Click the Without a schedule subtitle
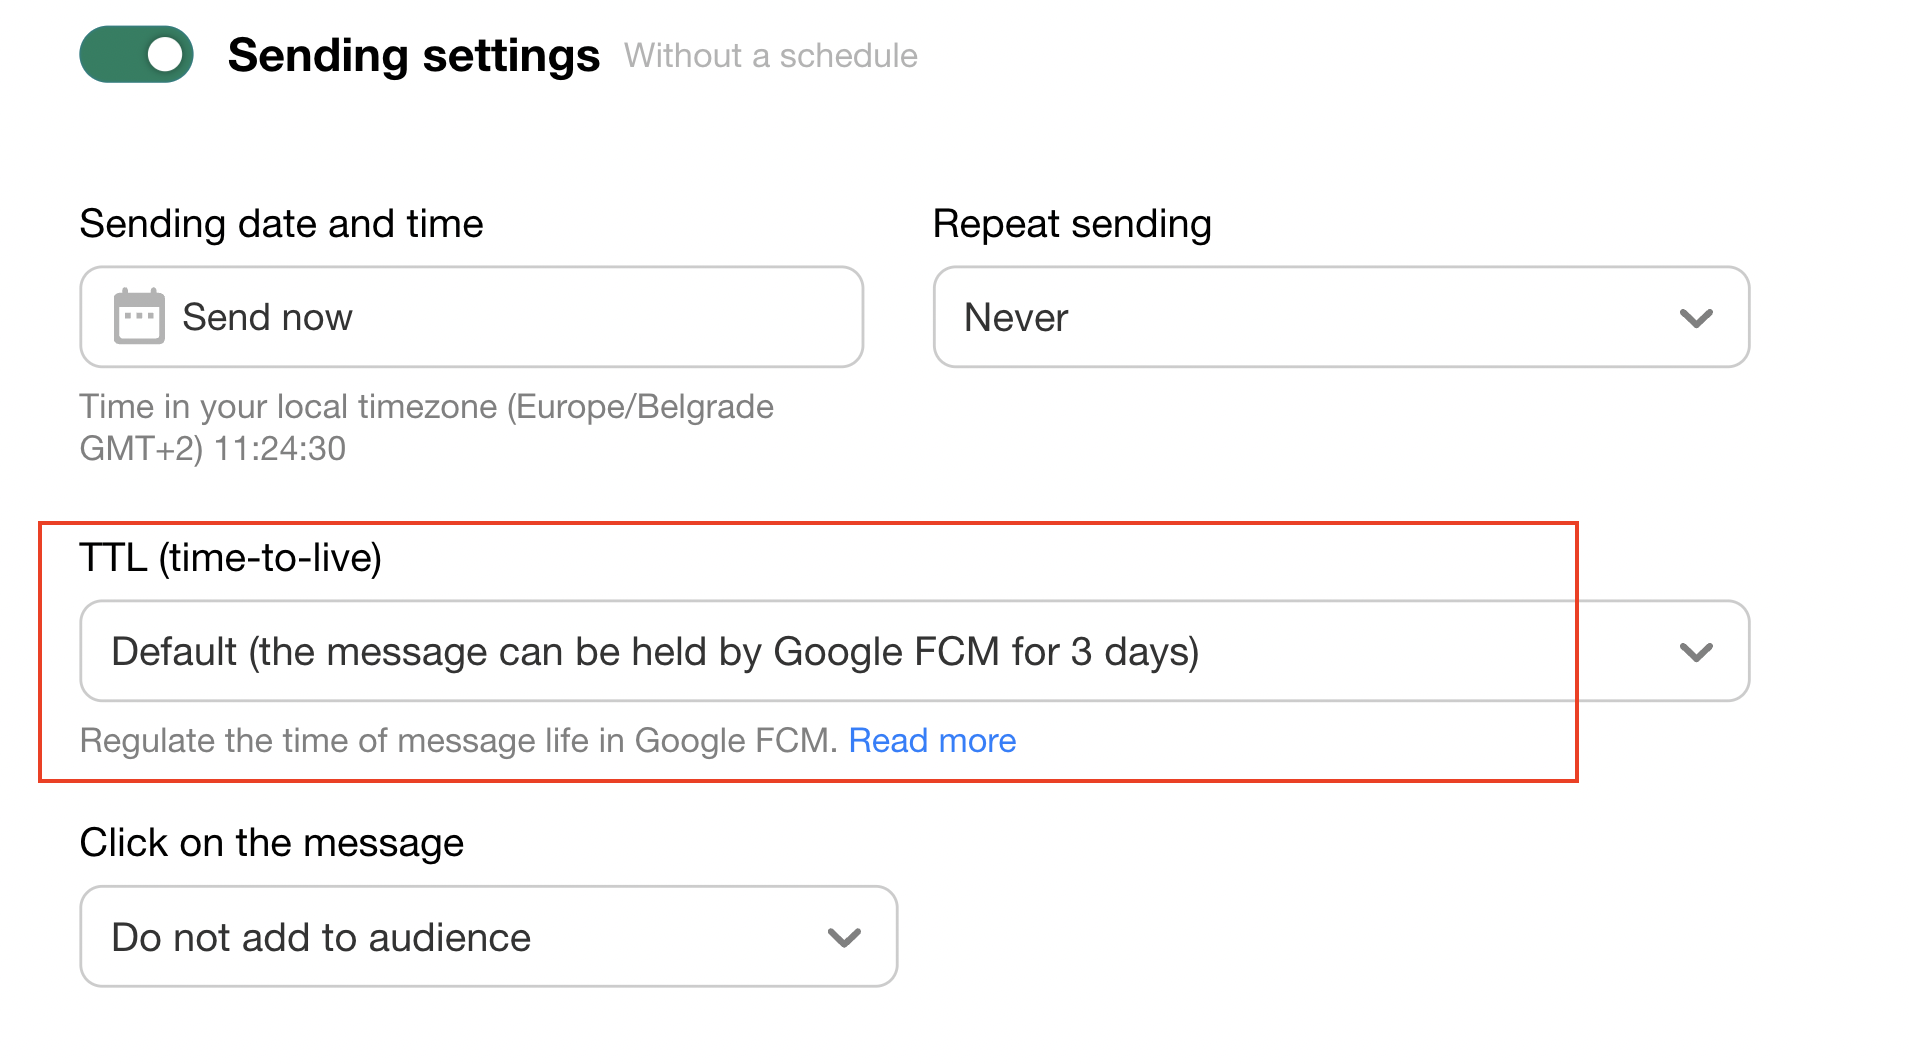Screen dimensions: 1909x1064 (770, 56)
